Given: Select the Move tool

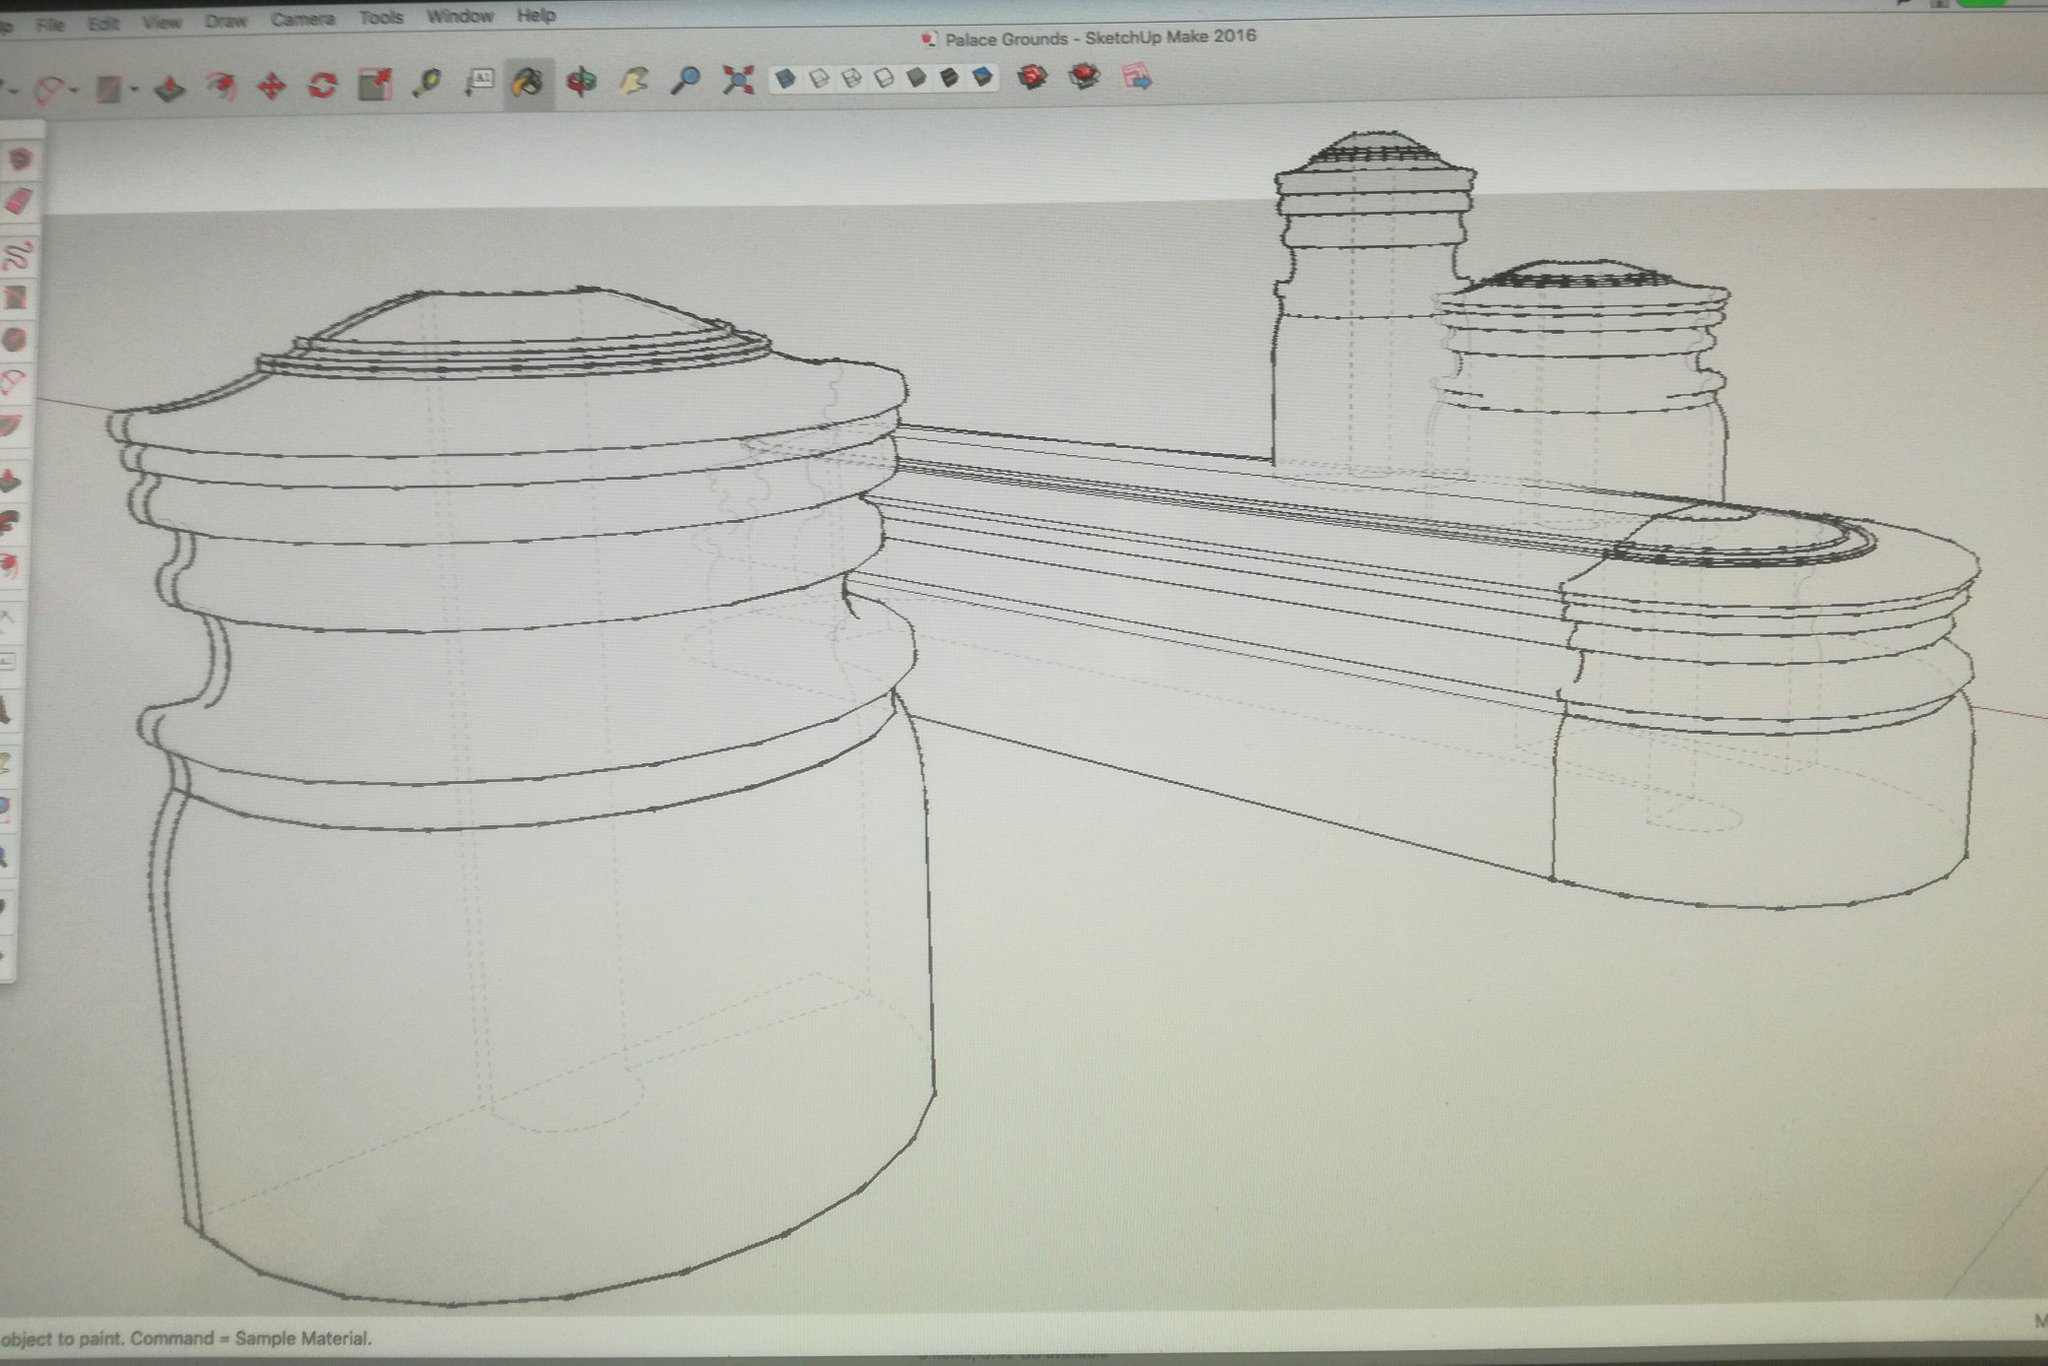Looking at the screenshot, I should (271, 87).
